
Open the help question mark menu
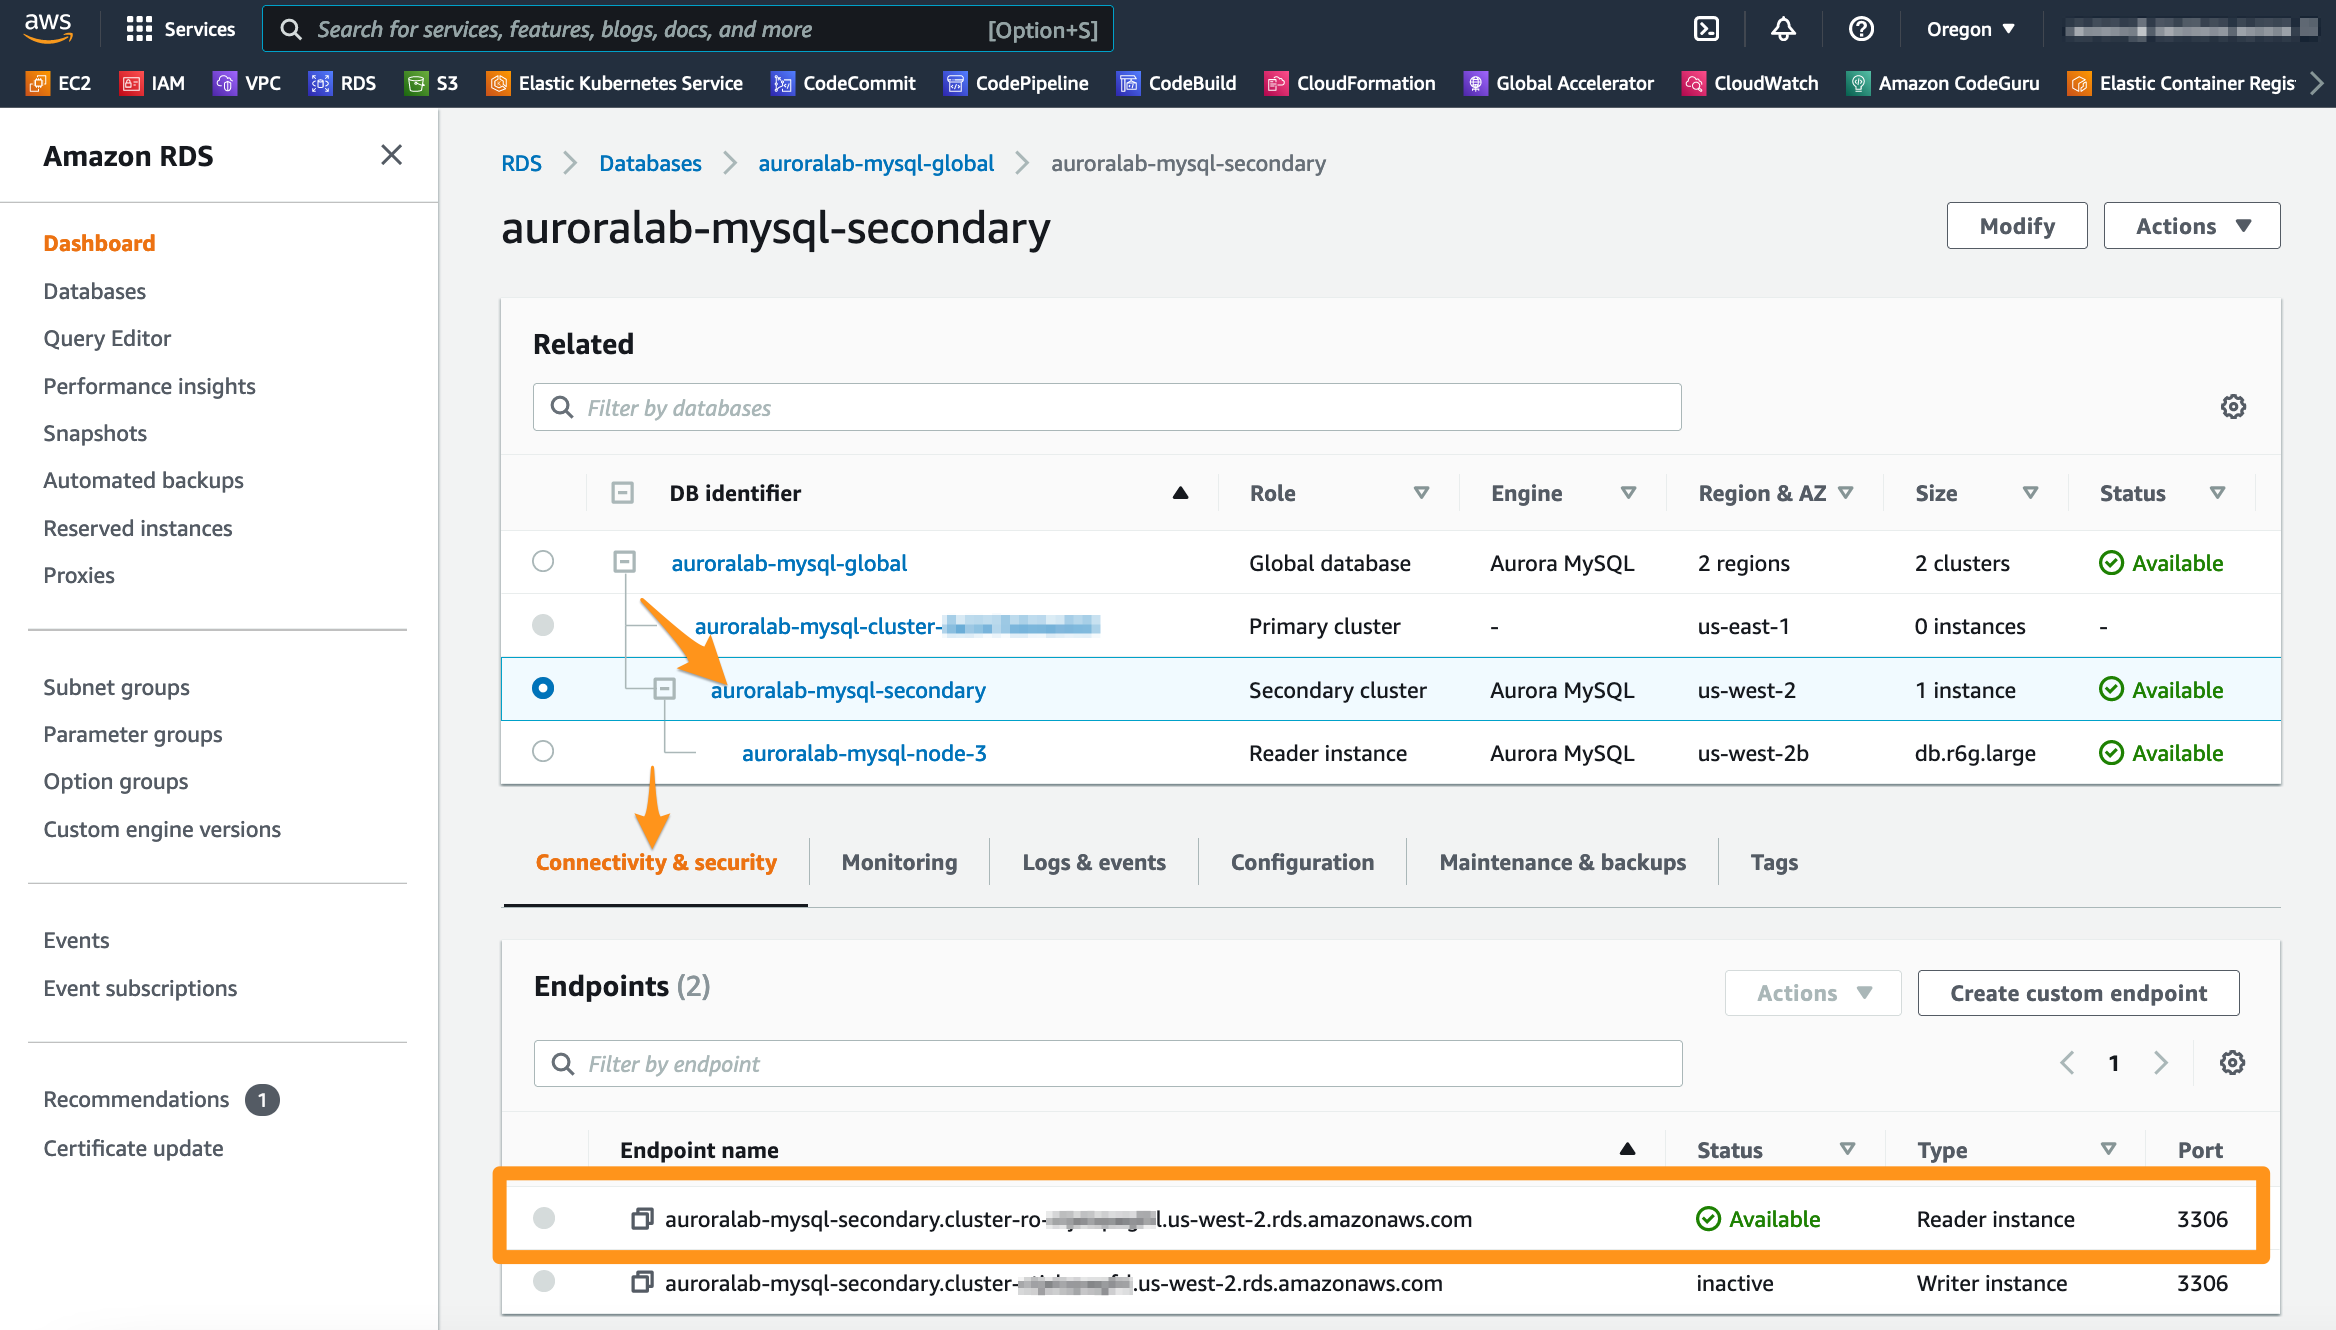click(x=1861, y=29)
